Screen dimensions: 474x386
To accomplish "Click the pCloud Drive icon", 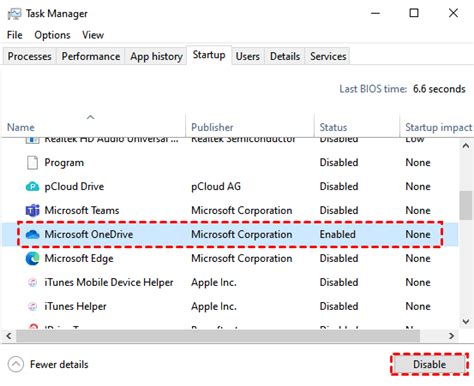I will (32, 186).
